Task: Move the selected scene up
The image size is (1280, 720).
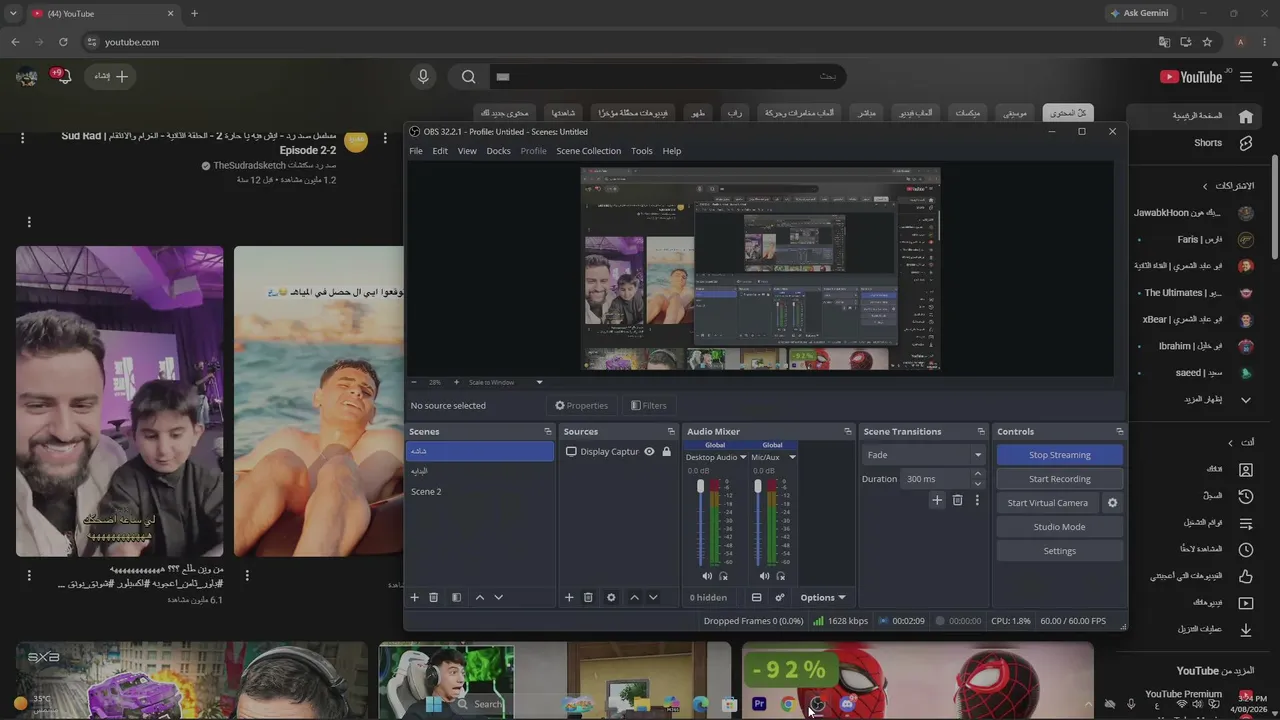Action: click(480, 597)
